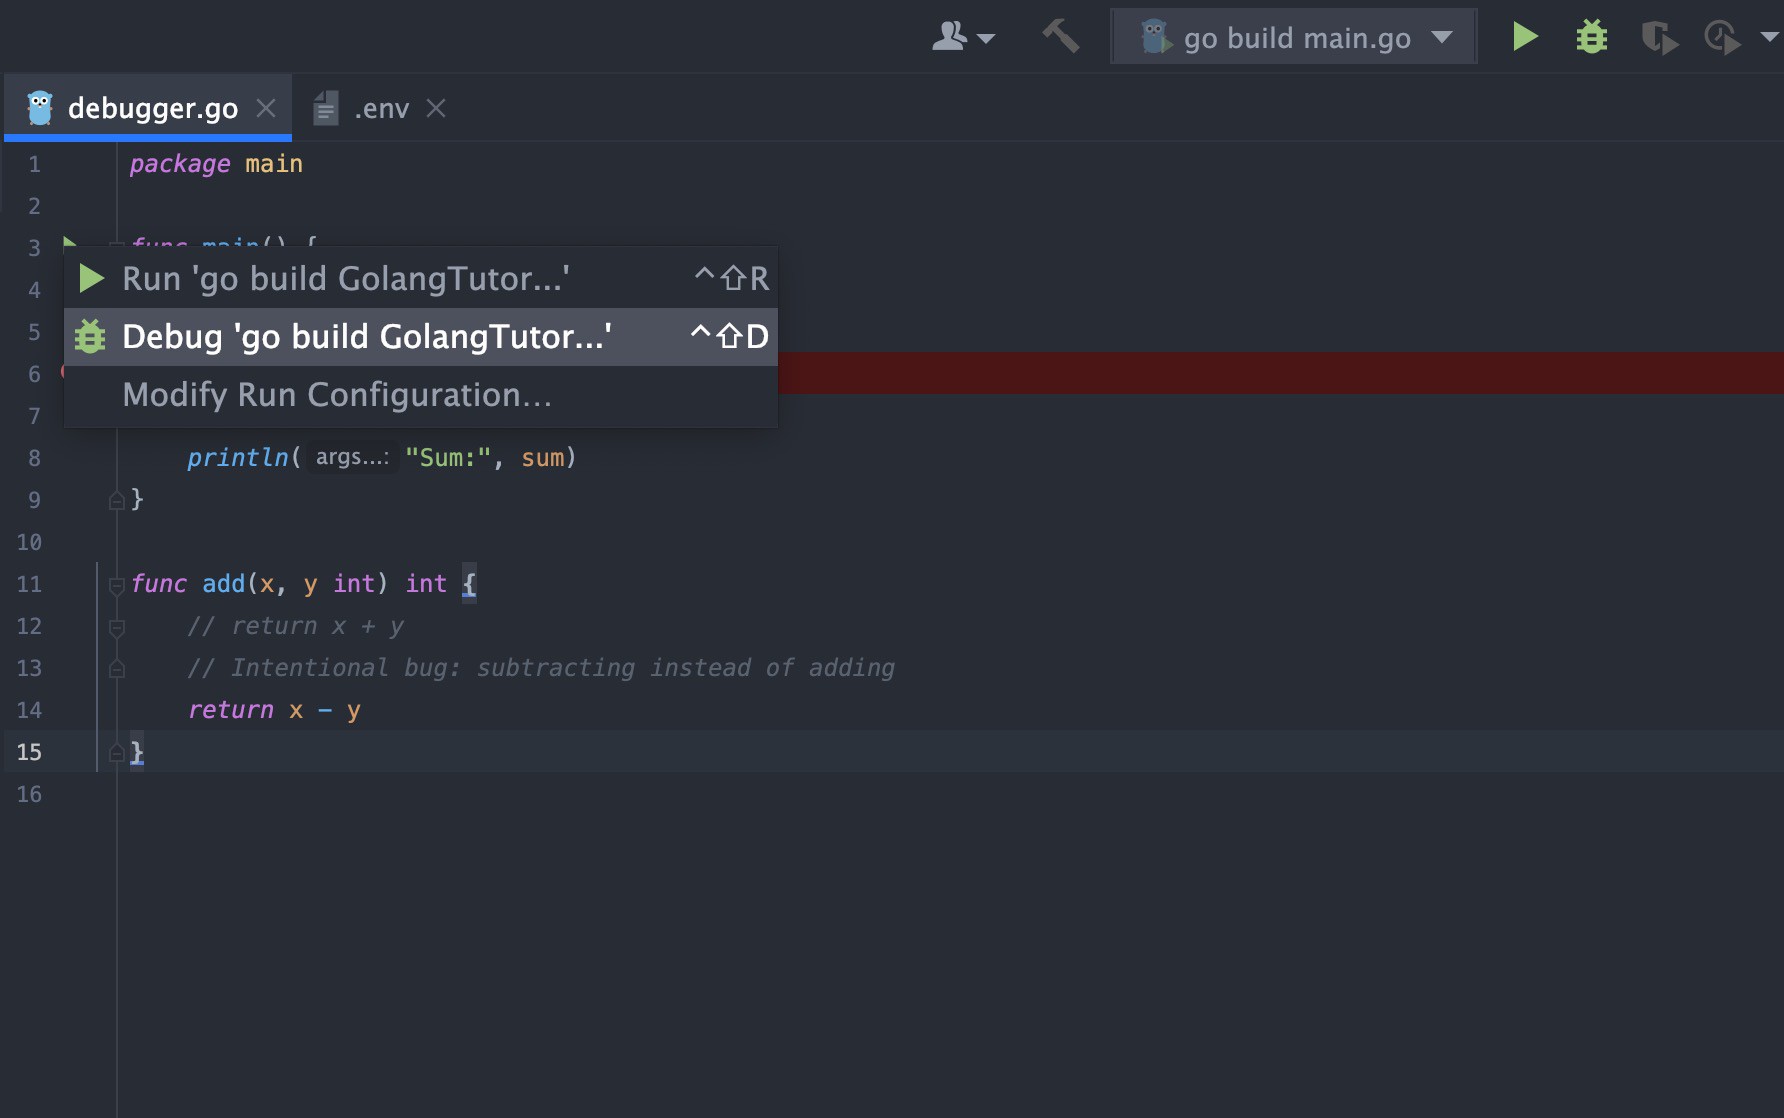Click the Code With Me users icon
Image resolution: width=1784 pixels, height=1118 pixels.
tap(948, 35)
